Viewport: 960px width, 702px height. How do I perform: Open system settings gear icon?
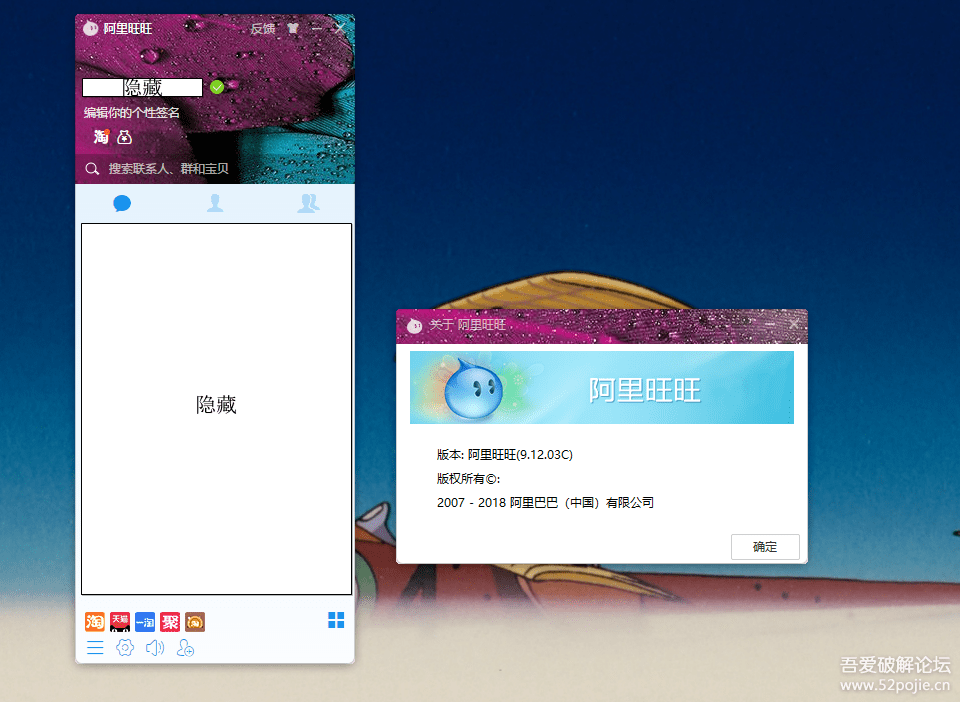(x=125, y=648)
